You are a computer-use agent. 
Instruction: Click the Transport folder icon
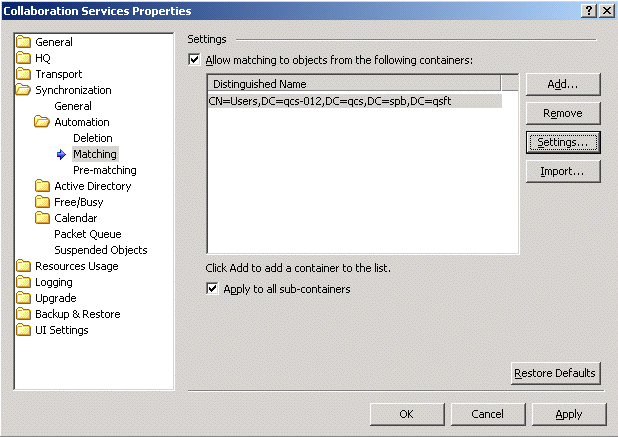point(24,74)
